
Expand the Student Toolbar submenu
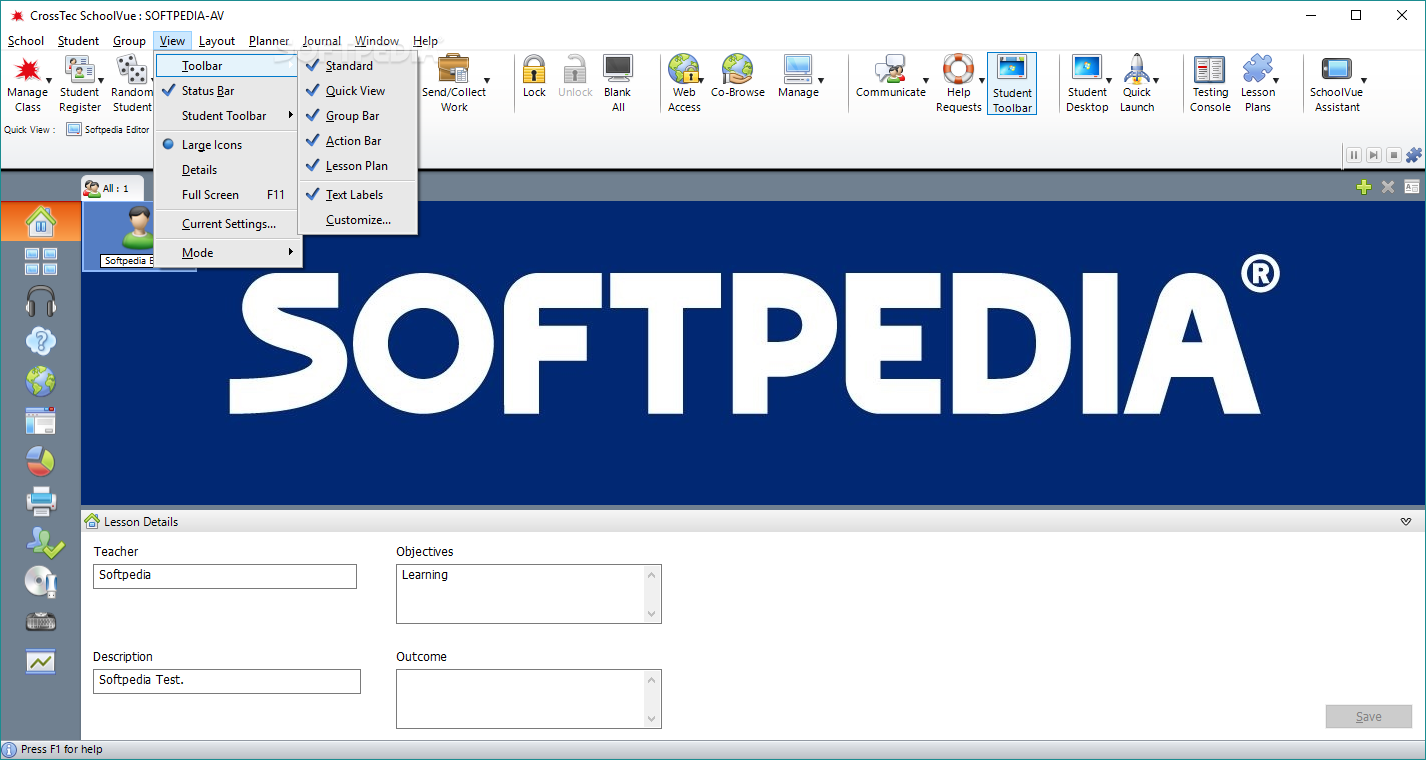(x=228, y=116)
